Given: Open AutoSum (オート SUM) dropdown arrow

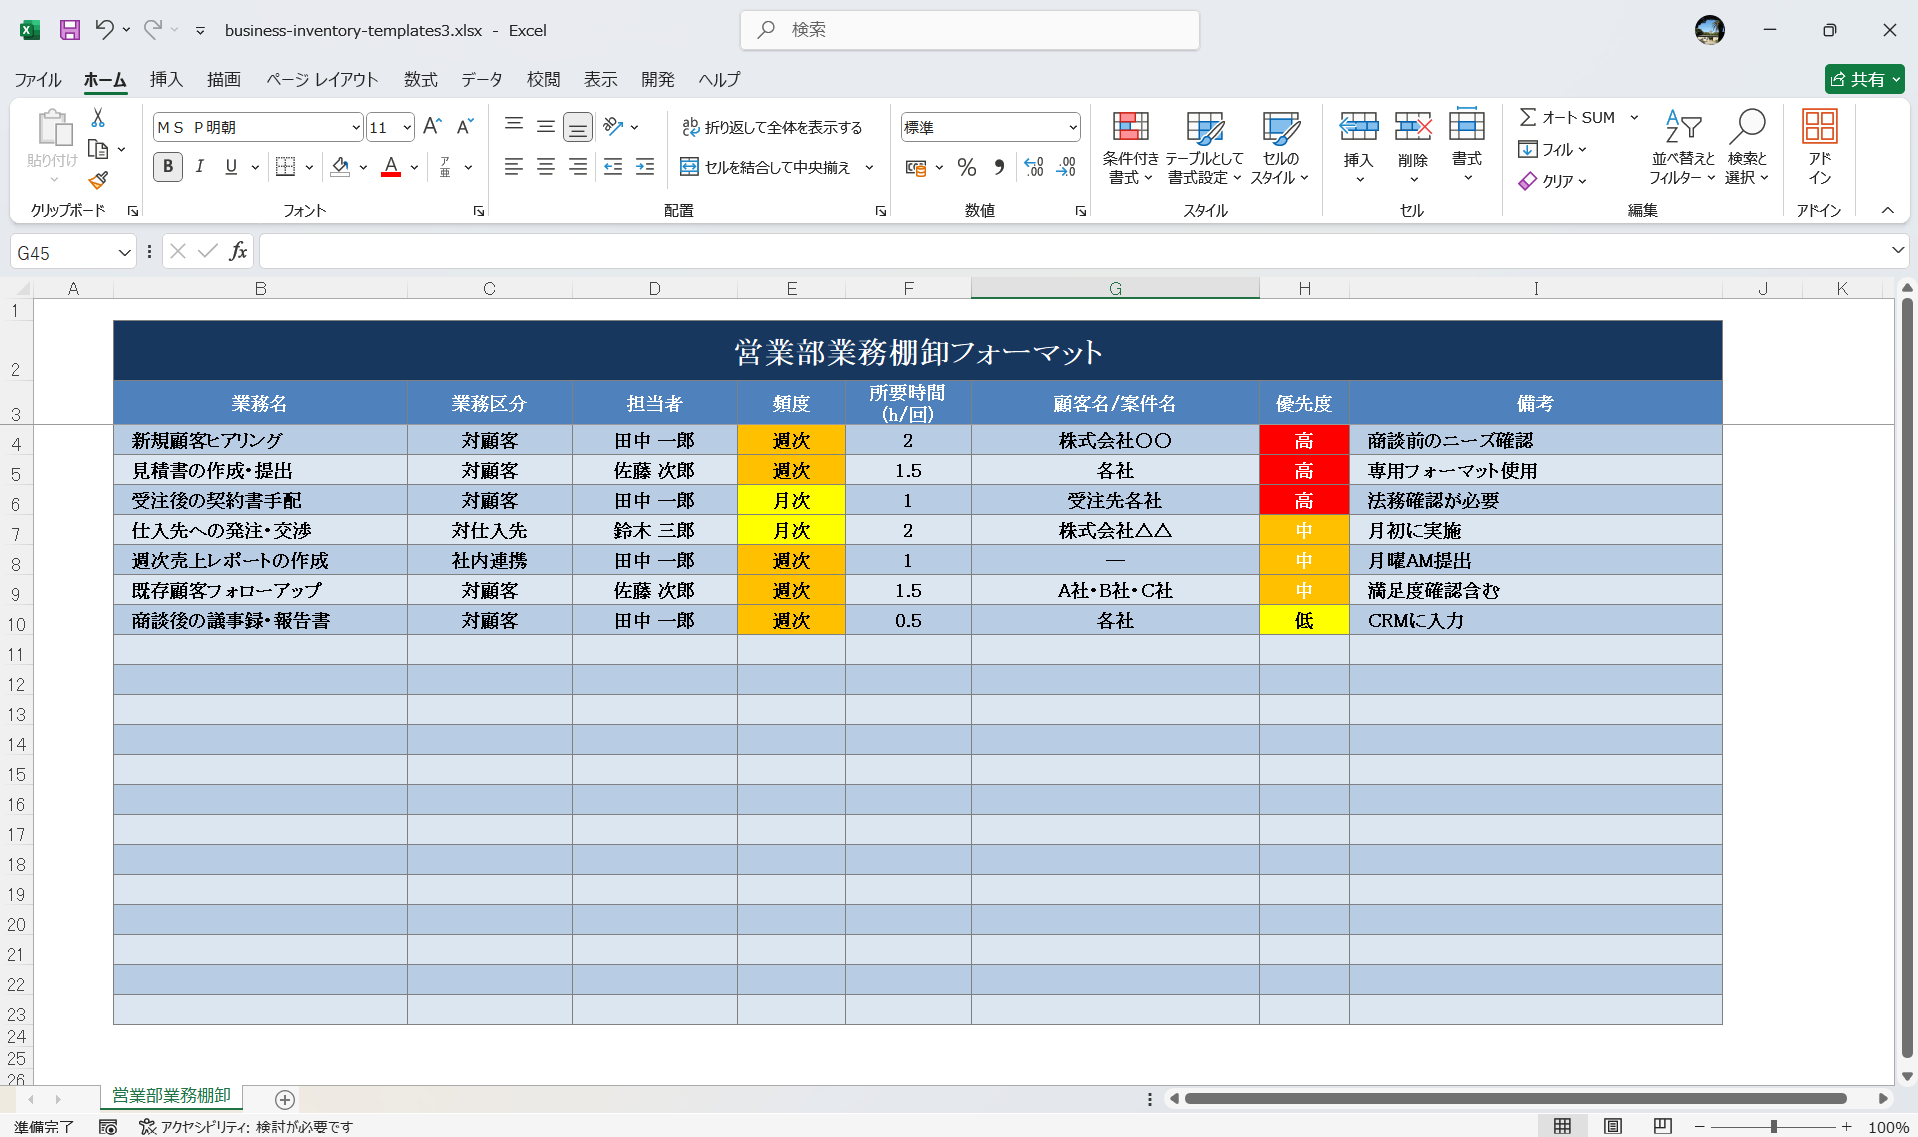Looking at the screenshot, I should click(1635, 117).
